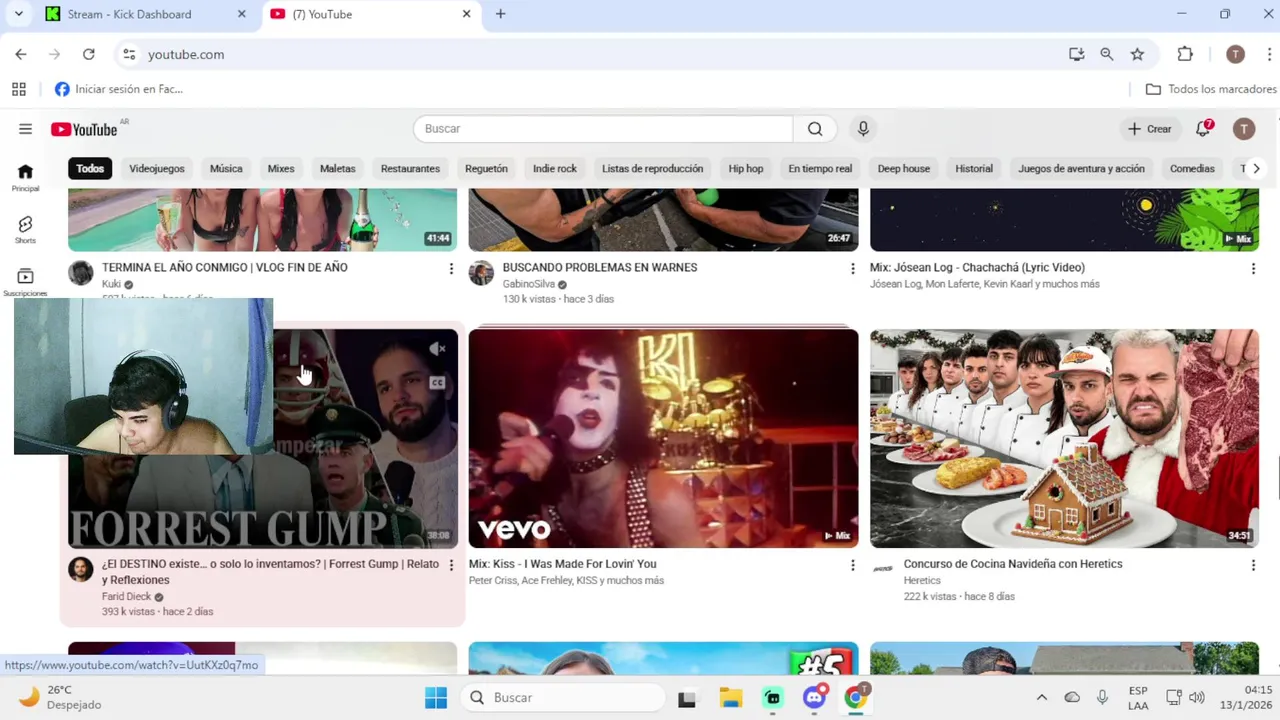Open options for Jósean Log Mix
The height and width of the screenshot is (720, 1280).
point(1253,268)
